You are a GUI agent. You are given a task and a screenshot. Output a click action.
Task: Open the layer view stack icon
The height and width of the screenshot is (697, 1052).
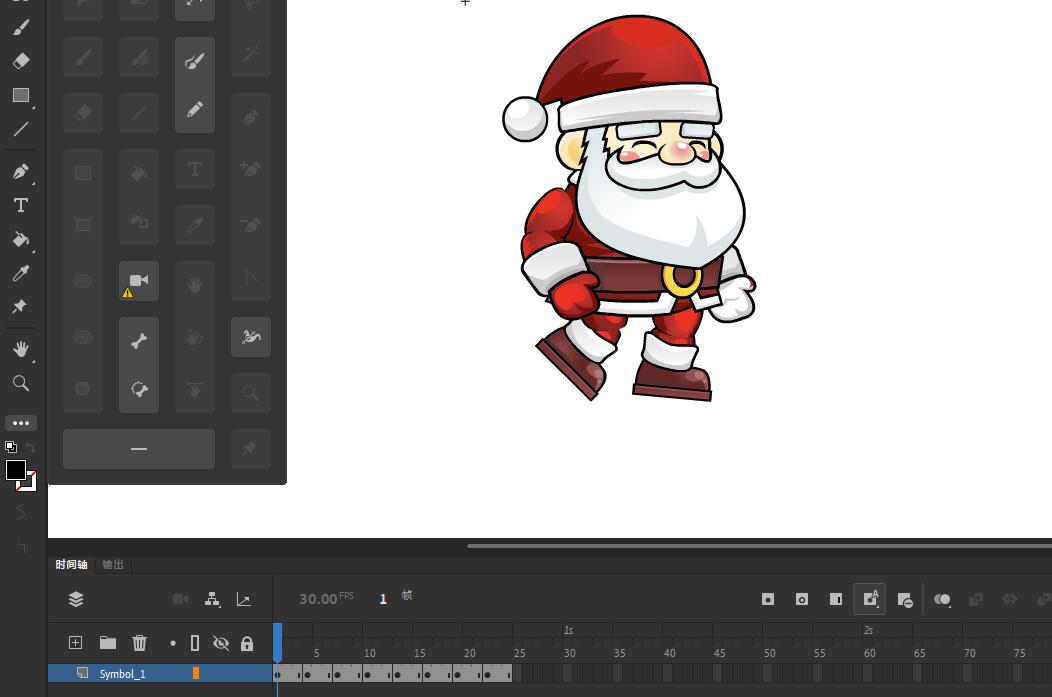point(76,599)
